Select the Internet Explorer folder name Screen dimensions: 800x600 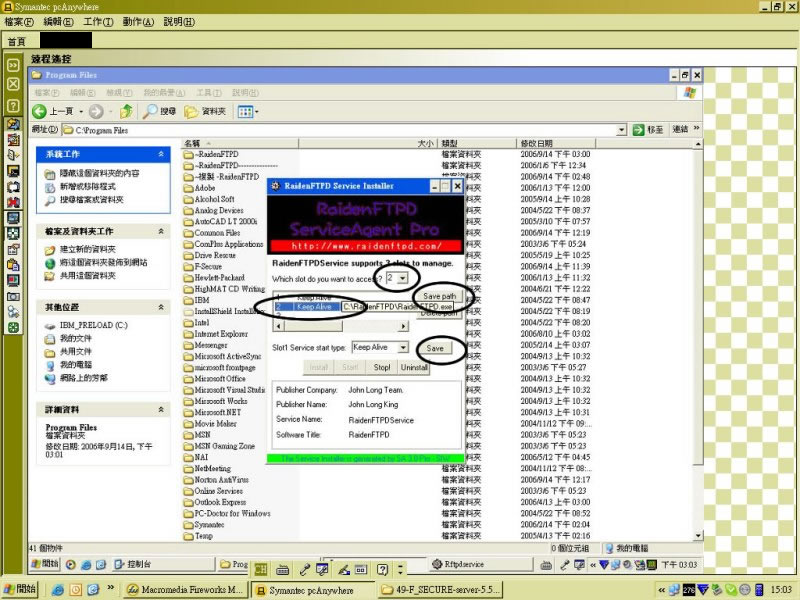221,334
